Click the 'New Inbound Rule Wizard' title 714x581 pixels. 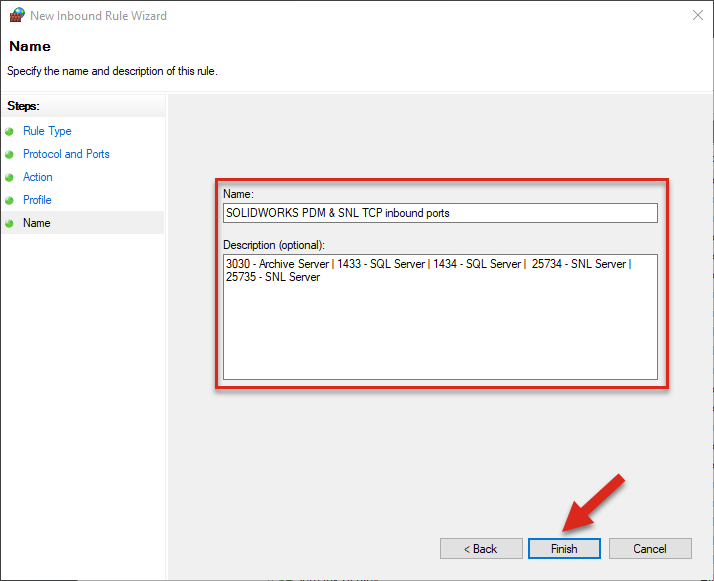[x=98, y=15]
